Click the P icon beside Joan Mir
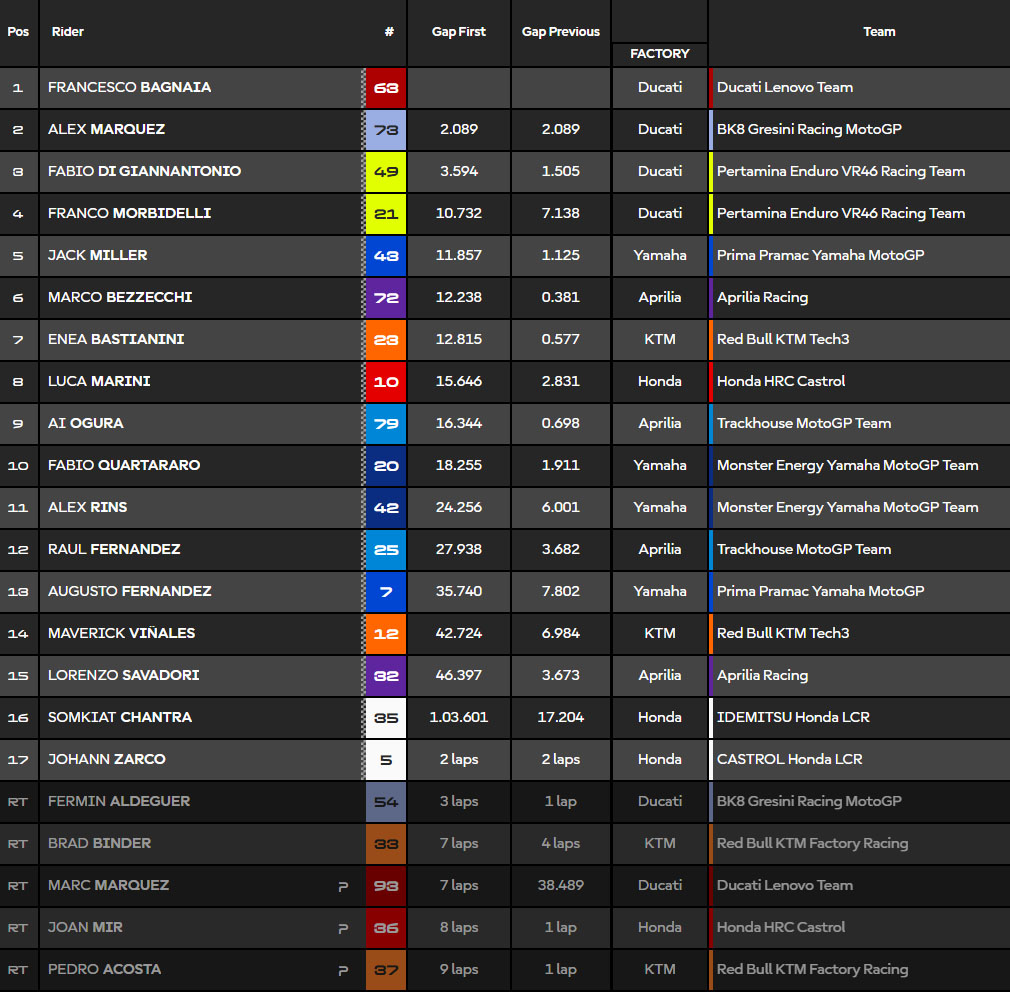1010x992 pixels. coord(343,928)
